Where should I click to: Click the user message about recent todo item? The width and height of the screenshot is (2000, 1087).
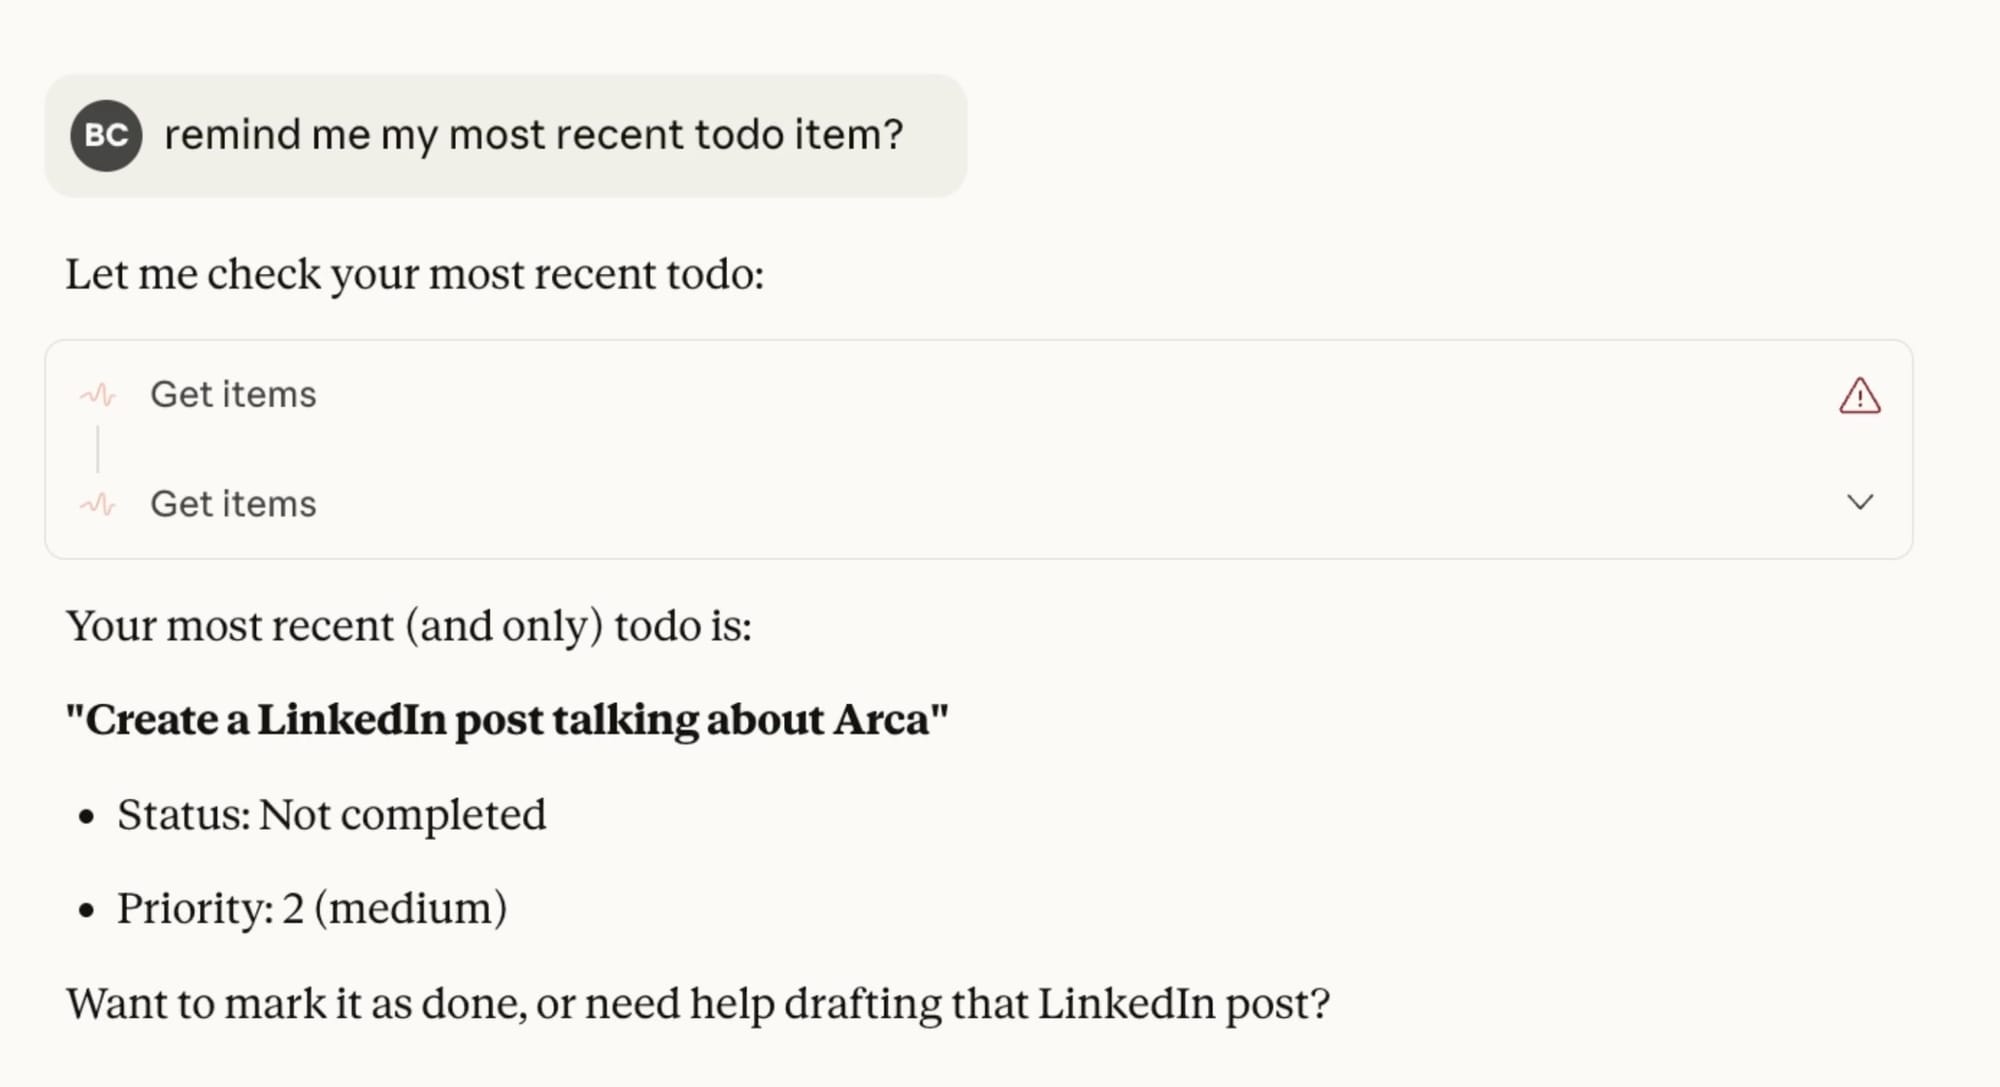pos(533,135)
